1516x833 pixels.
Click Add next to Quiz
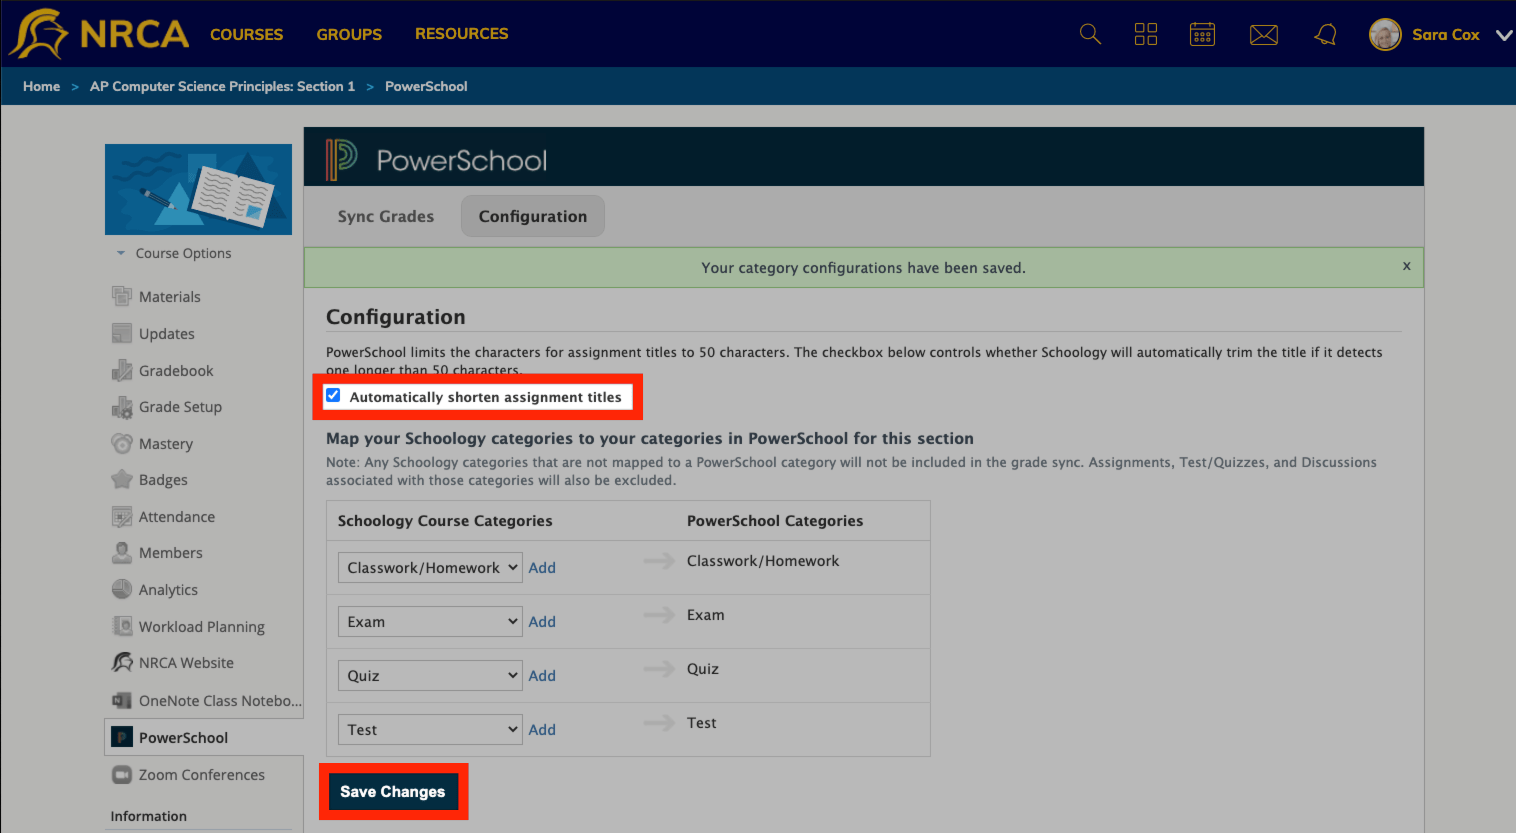pyautogui.click(x=542, y=675)
